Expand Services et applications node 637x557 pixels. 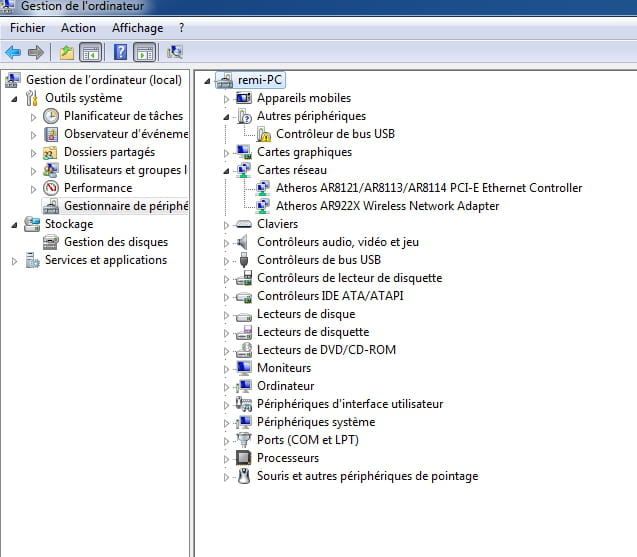coord(14,261)
